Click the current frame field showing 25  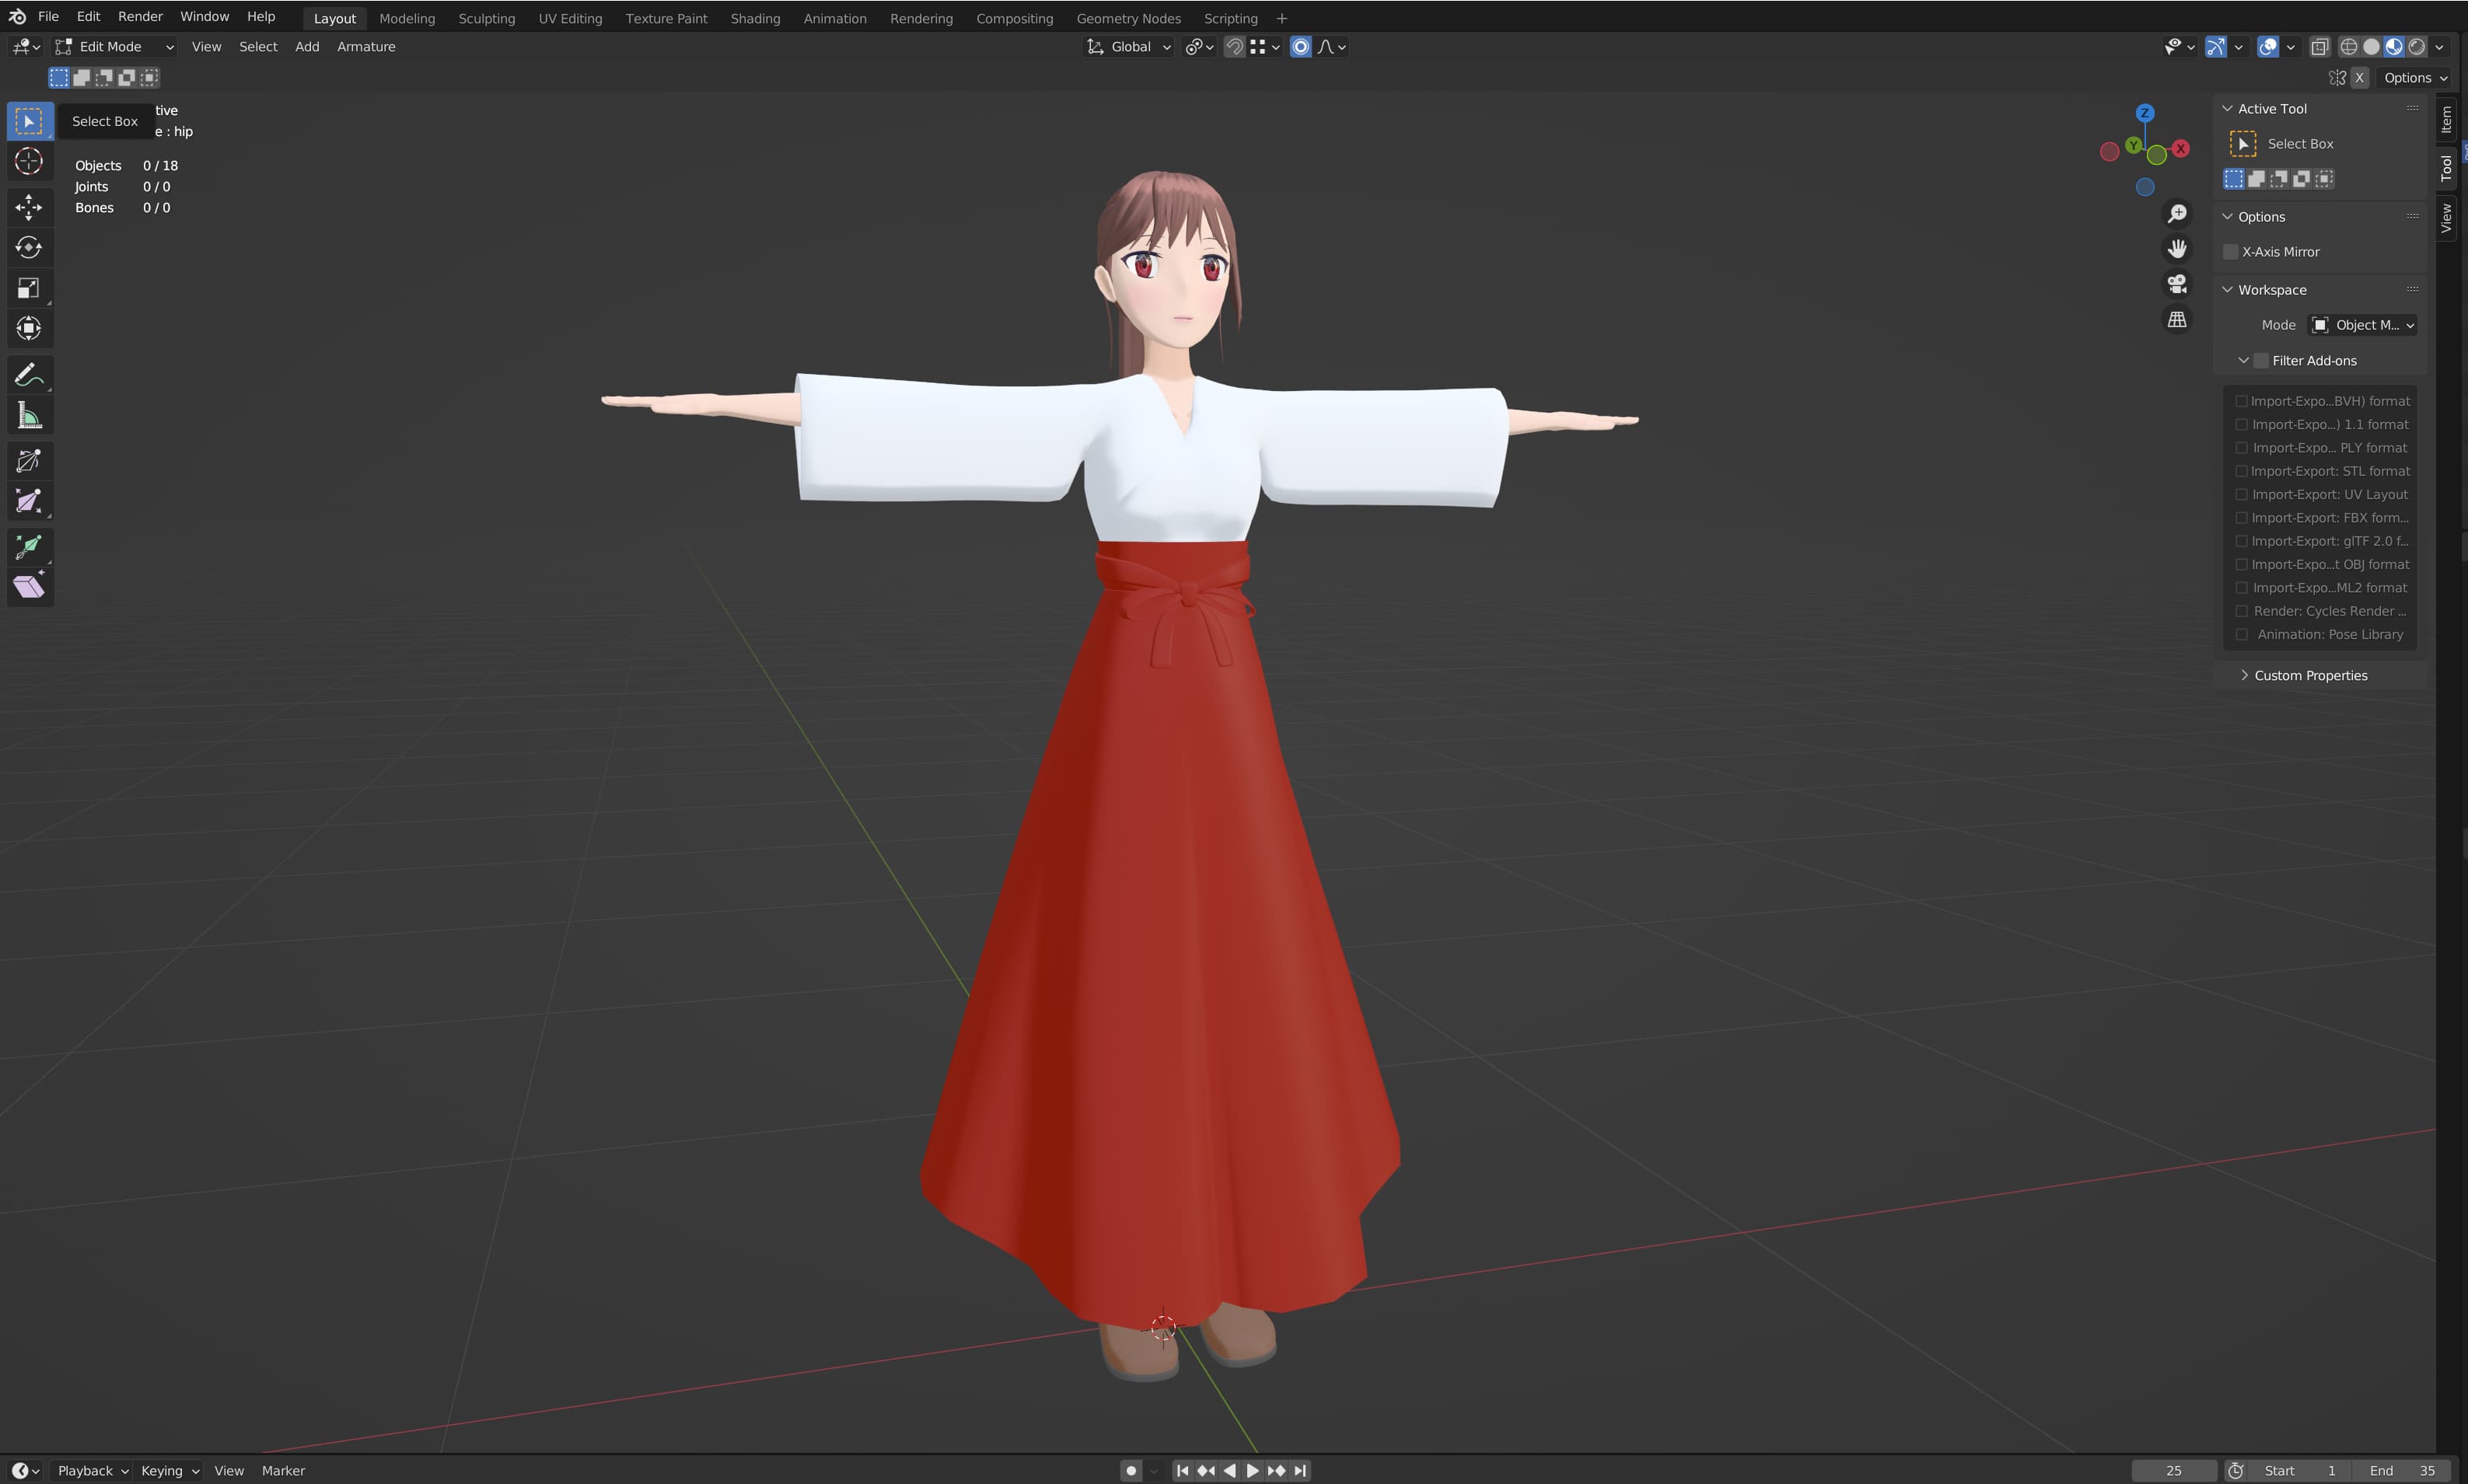pos(2173,1471)
